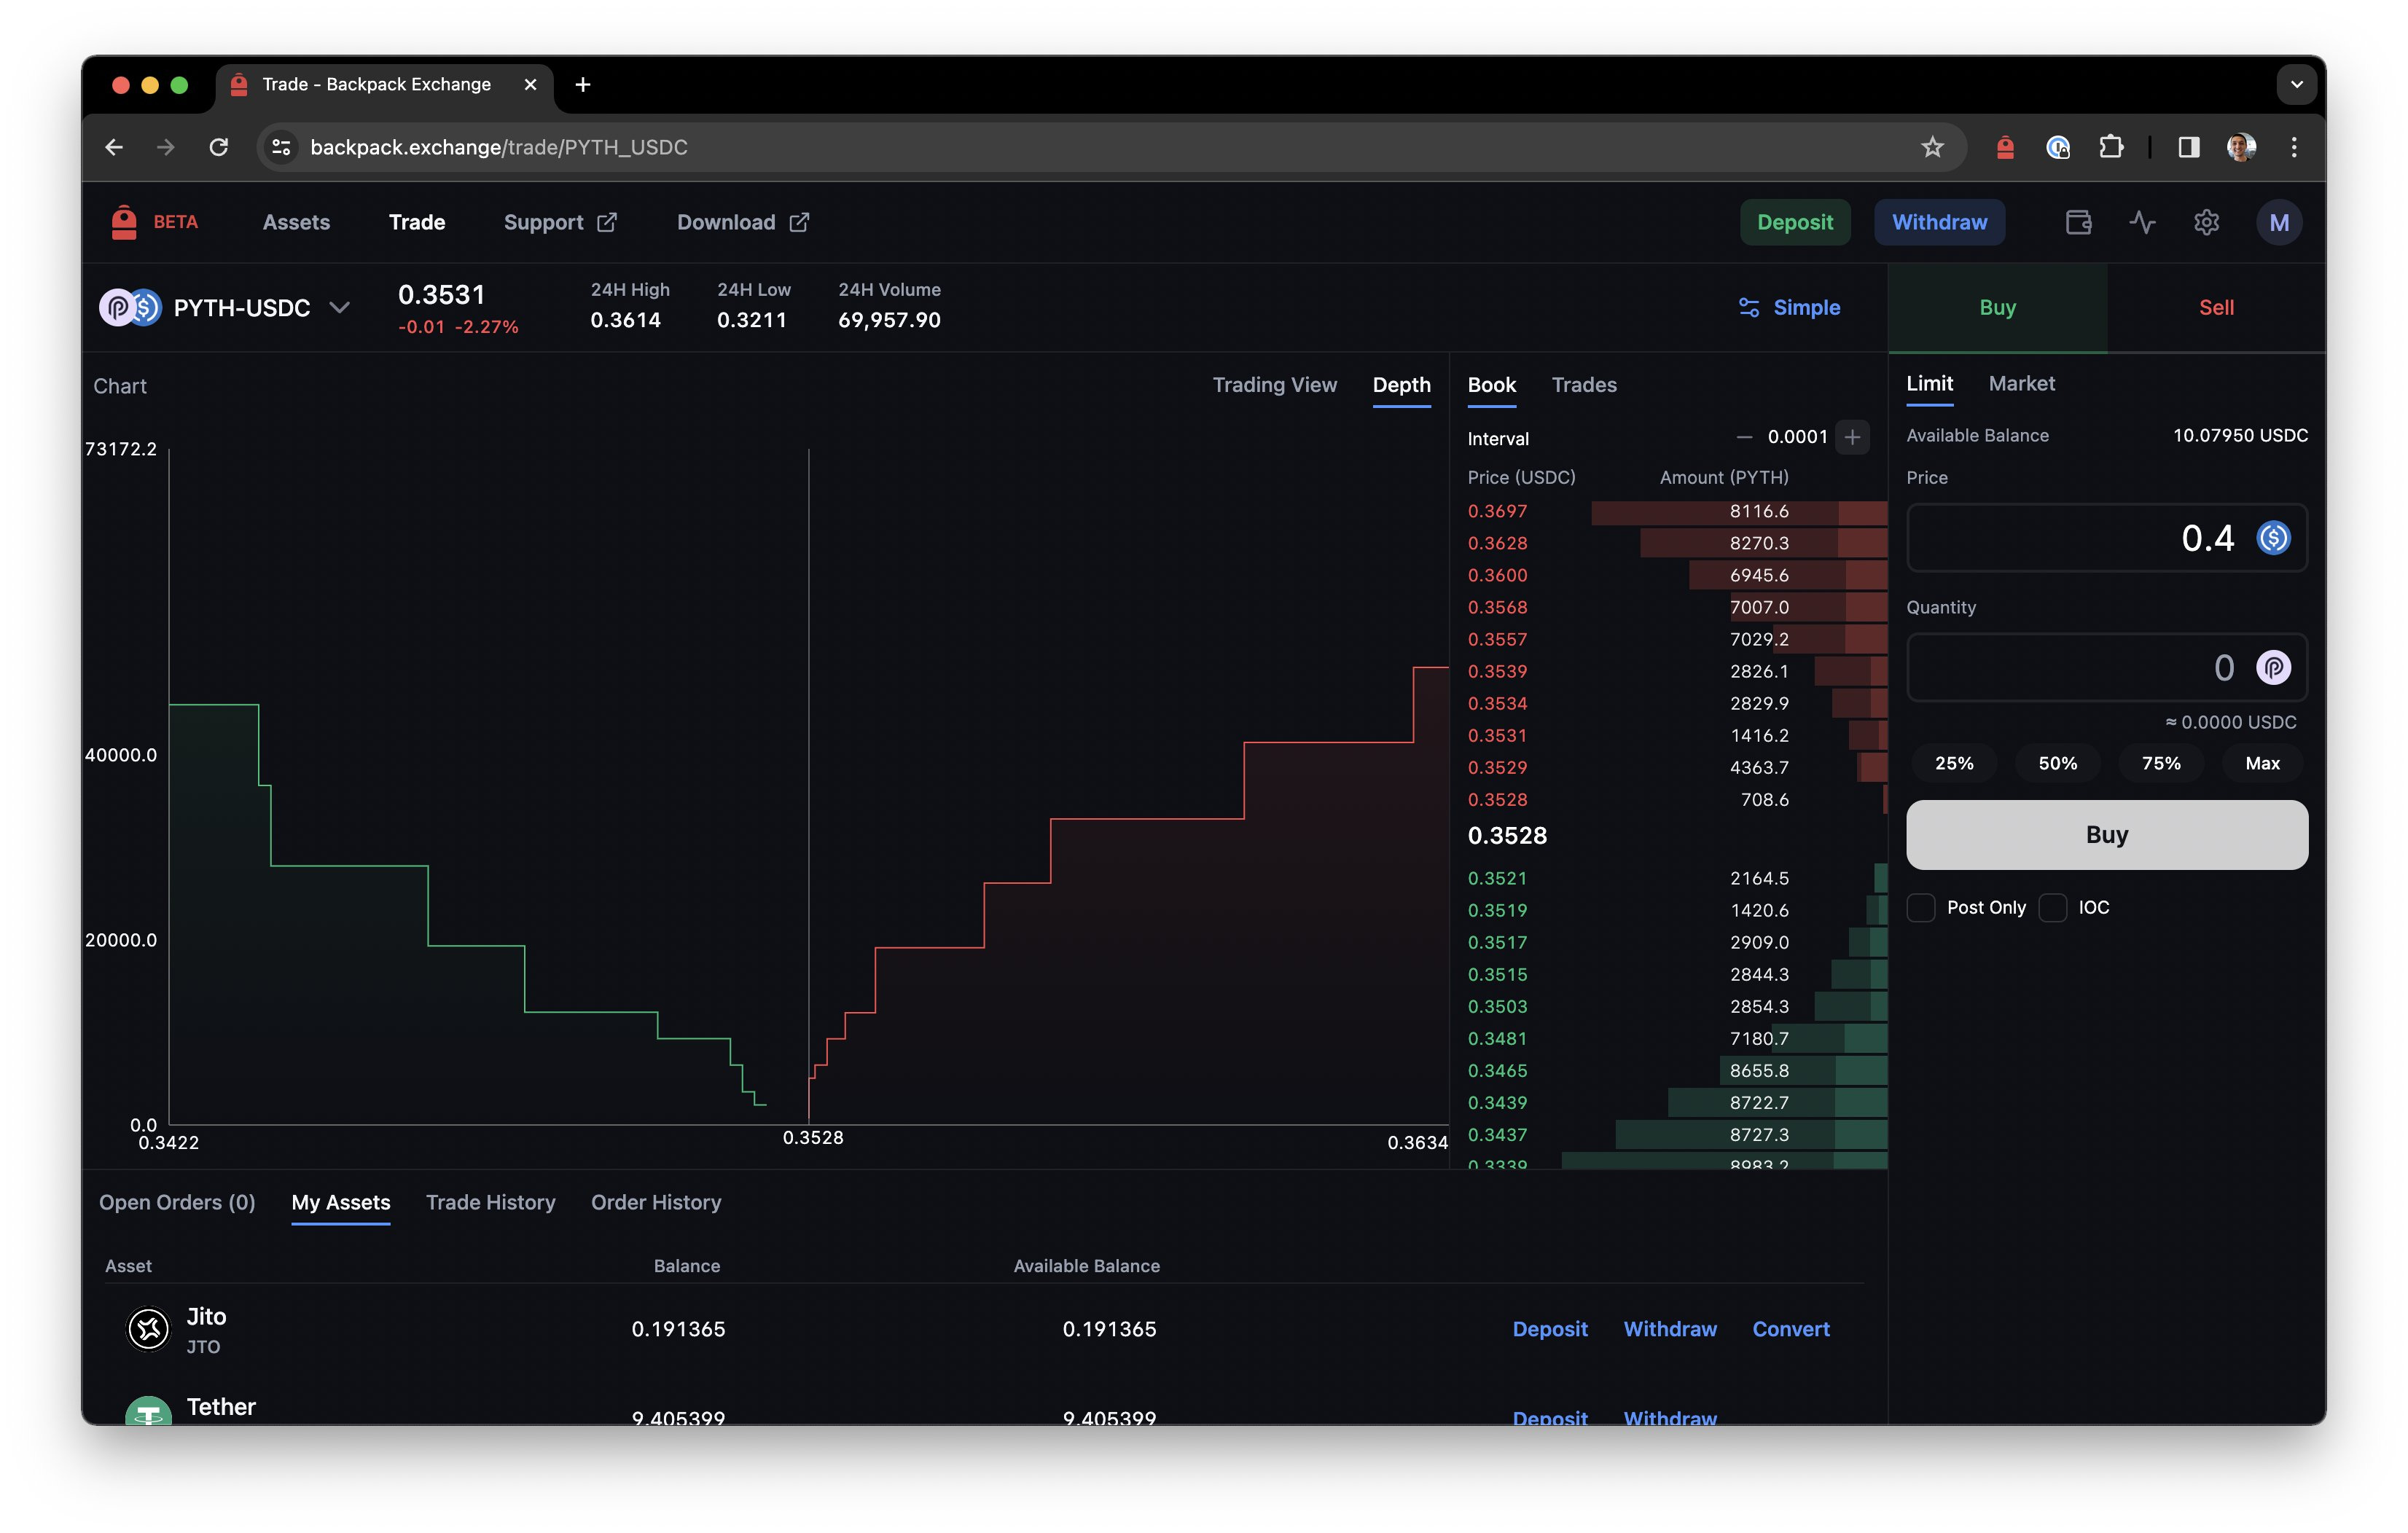Reload the page

pos(218,147)
